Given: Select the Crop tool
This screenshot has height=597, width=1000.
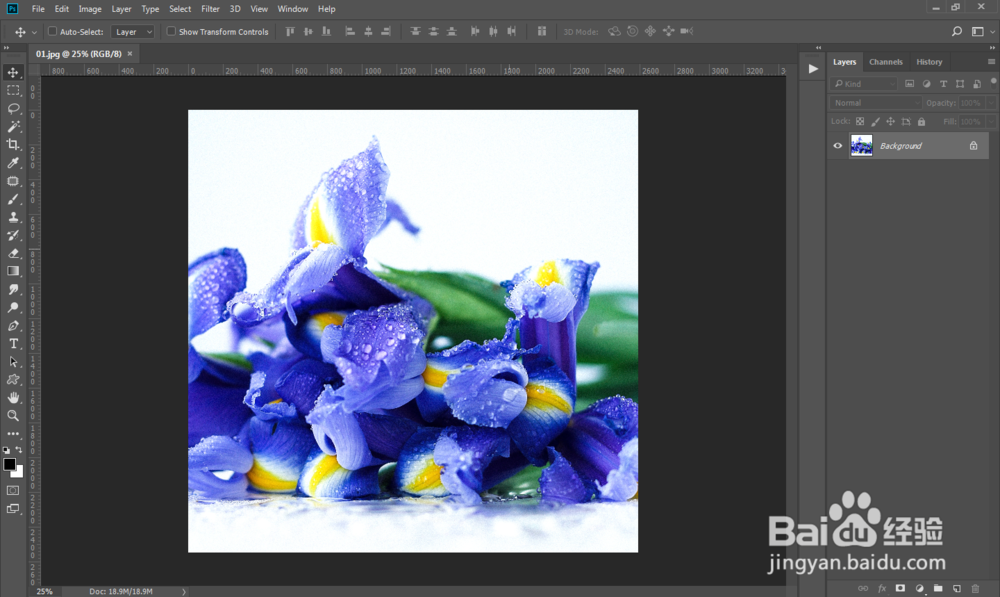Looking at the screenshot, I should [x=14, y=144].
